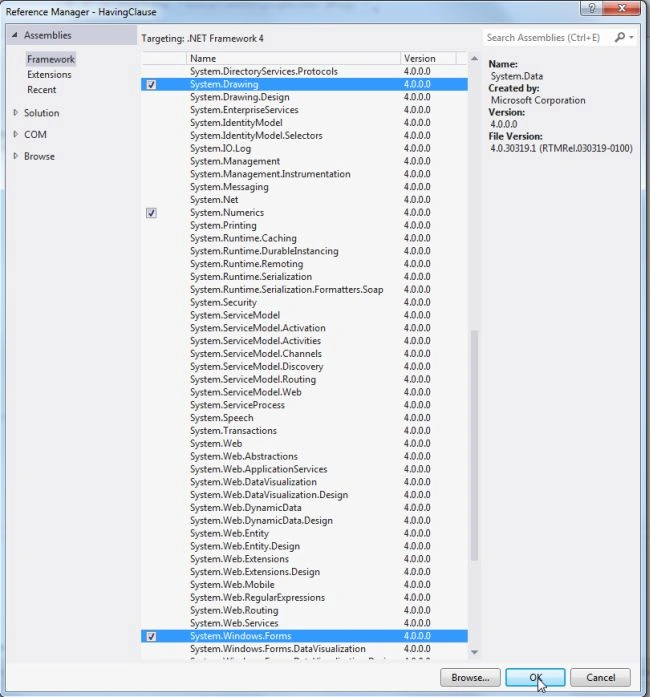Click the search magnifier icon
This screenshot has height=697, width=650.
(x=620, y=37)
